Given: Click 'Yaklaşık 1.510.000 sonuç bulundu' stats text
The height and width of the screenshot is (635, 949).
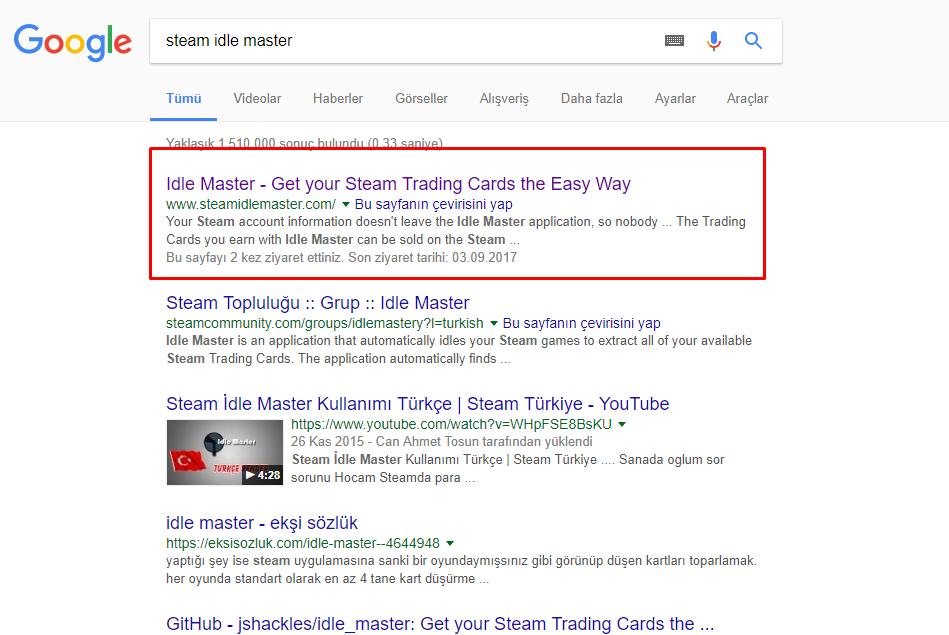Looking at the screenshot, I should coord(304,143).
